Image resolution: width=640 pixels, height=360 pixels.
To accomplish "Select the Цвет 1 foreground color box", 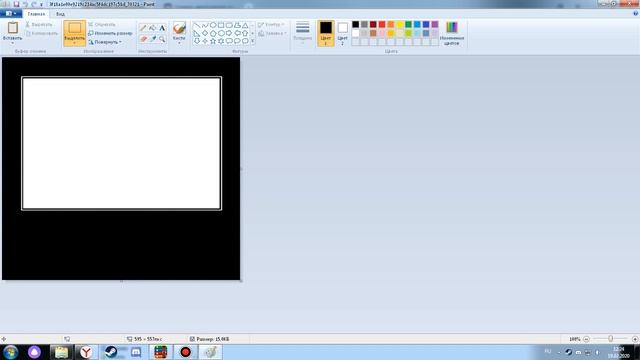I will 326,33.
